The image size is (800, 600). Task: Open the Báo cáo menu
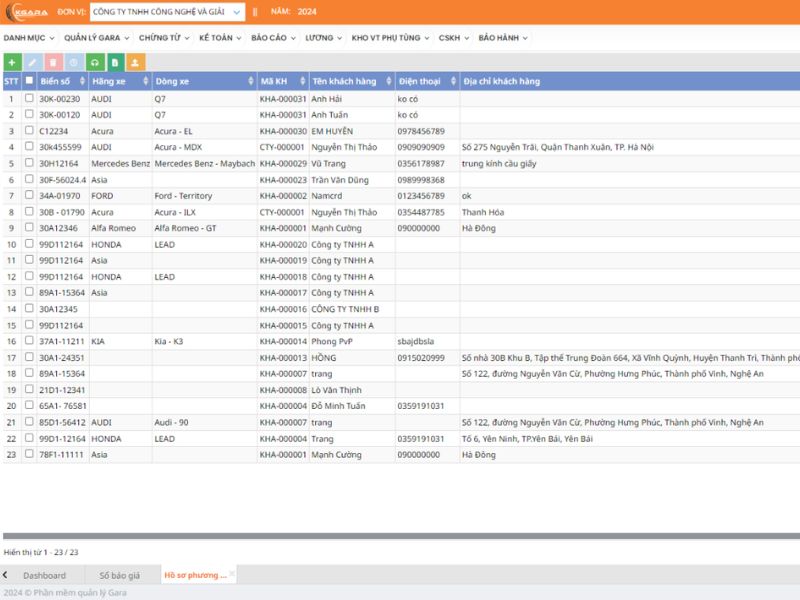(271, 38)
